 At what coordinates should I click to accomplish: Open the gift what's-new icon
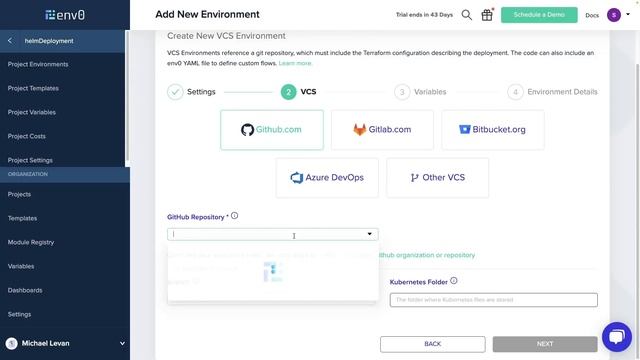click(487, 15)
